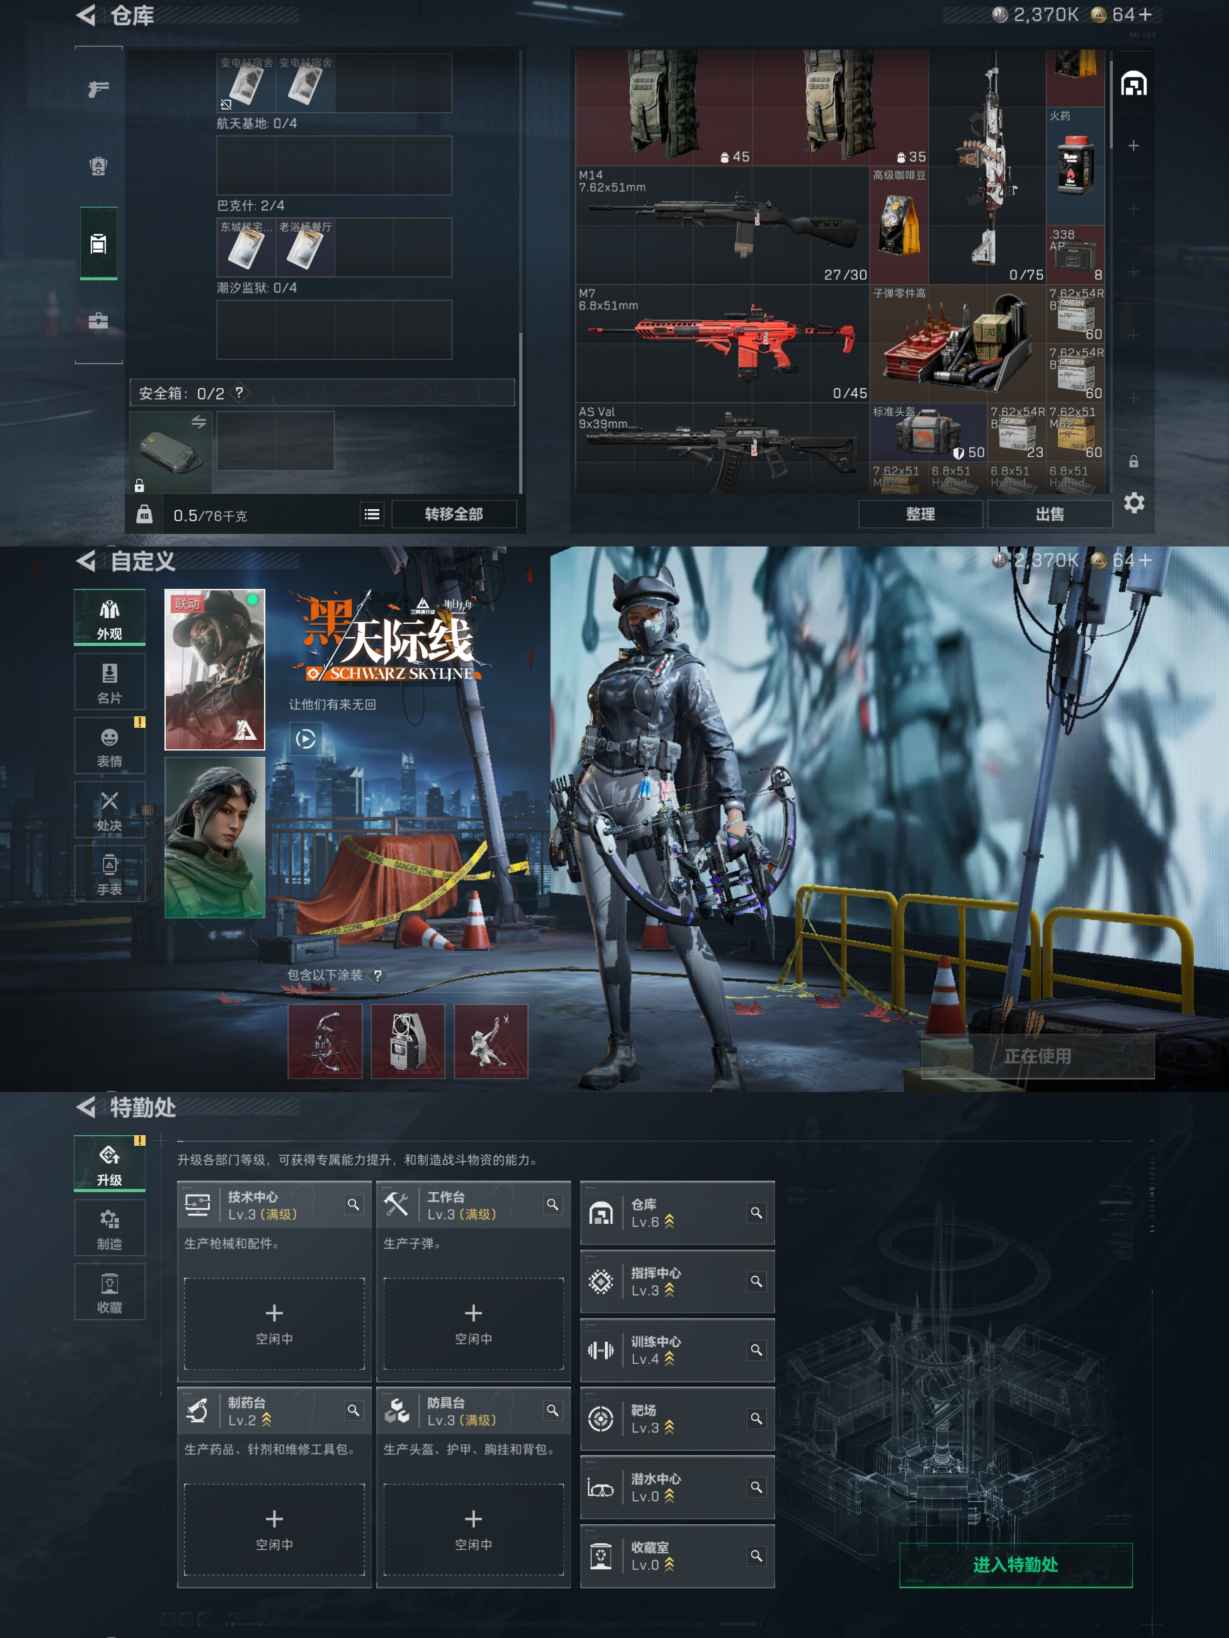
Task: Play the skin preview video
Action: 305,739
